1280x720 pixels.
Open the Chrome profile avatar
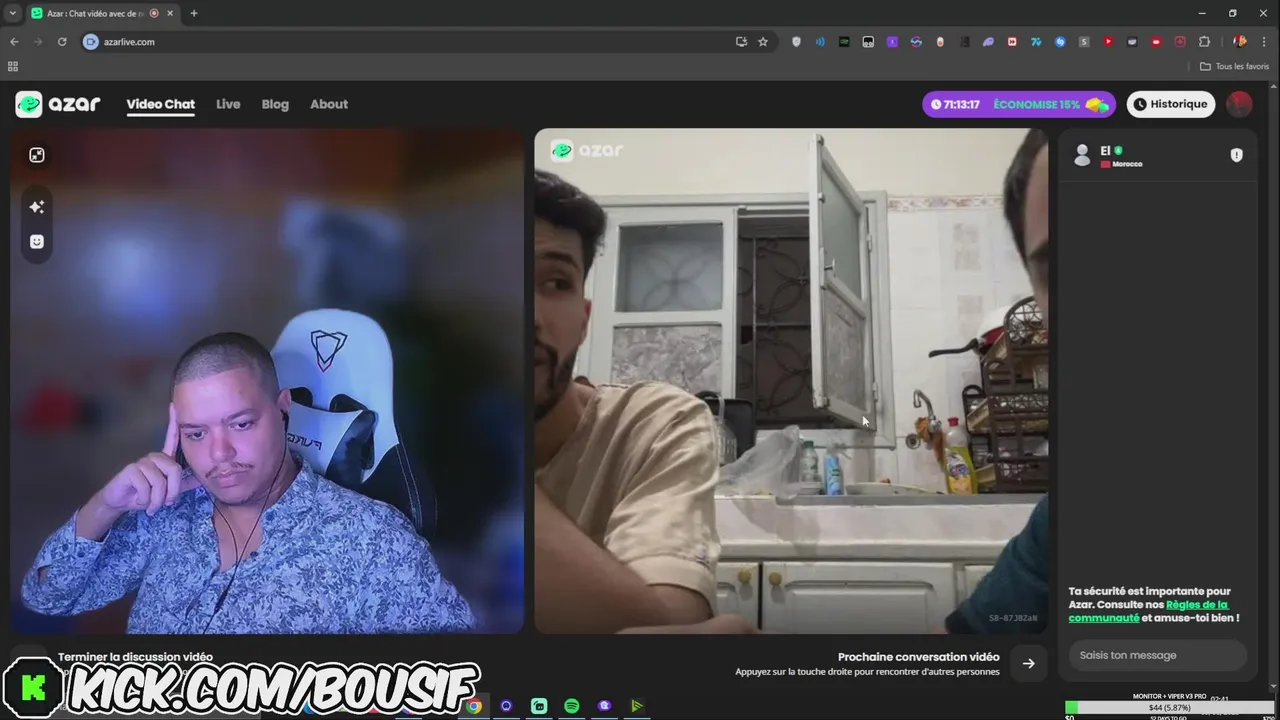[1240, 42]
